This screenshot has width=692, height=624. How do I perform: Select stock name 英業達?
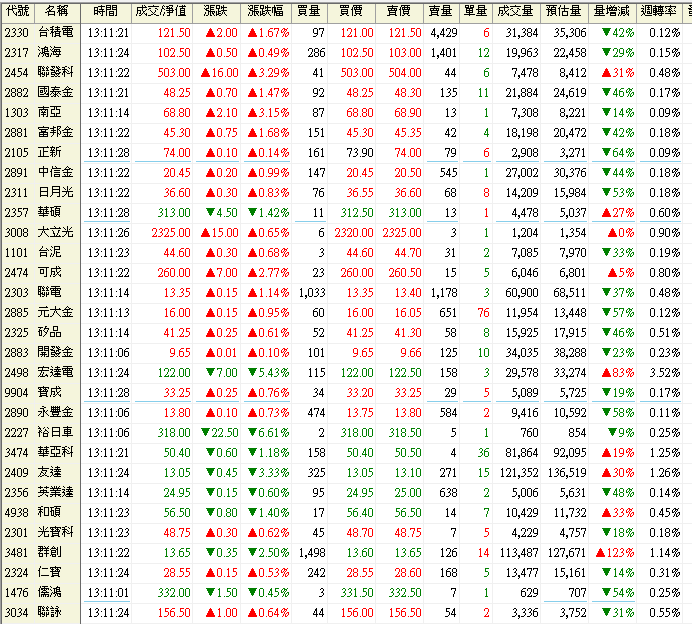(x=56, y=492)
